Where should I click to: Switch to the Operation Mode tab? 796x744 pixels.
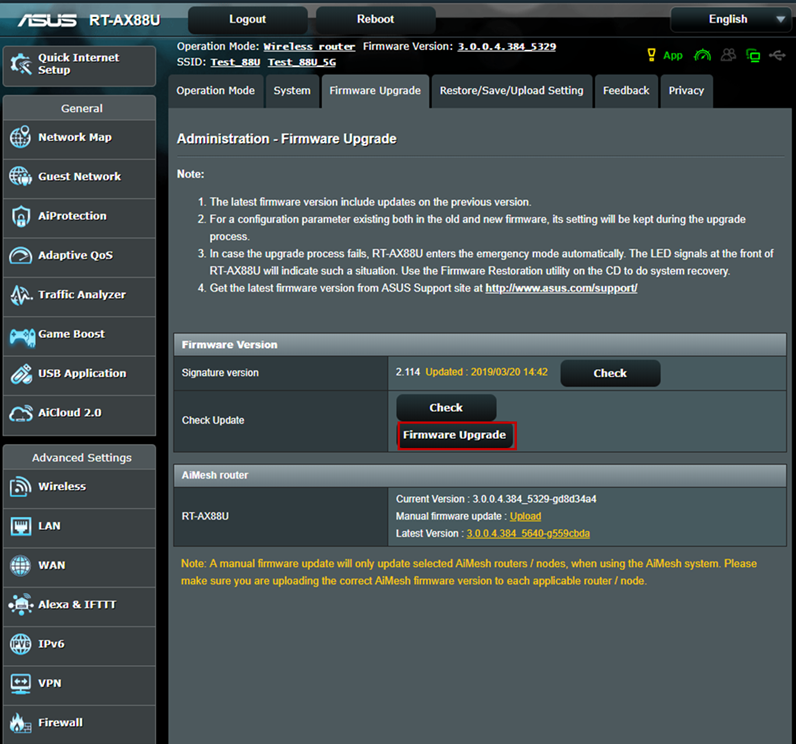tap(216, 91)
